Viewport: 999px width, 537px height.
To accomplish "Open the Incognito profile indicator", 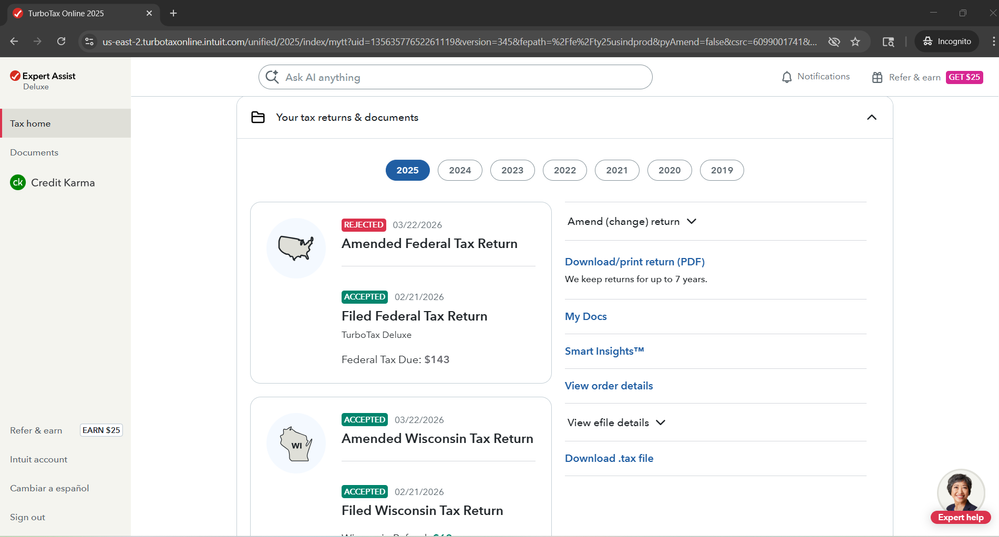I will tap(947, 41).
